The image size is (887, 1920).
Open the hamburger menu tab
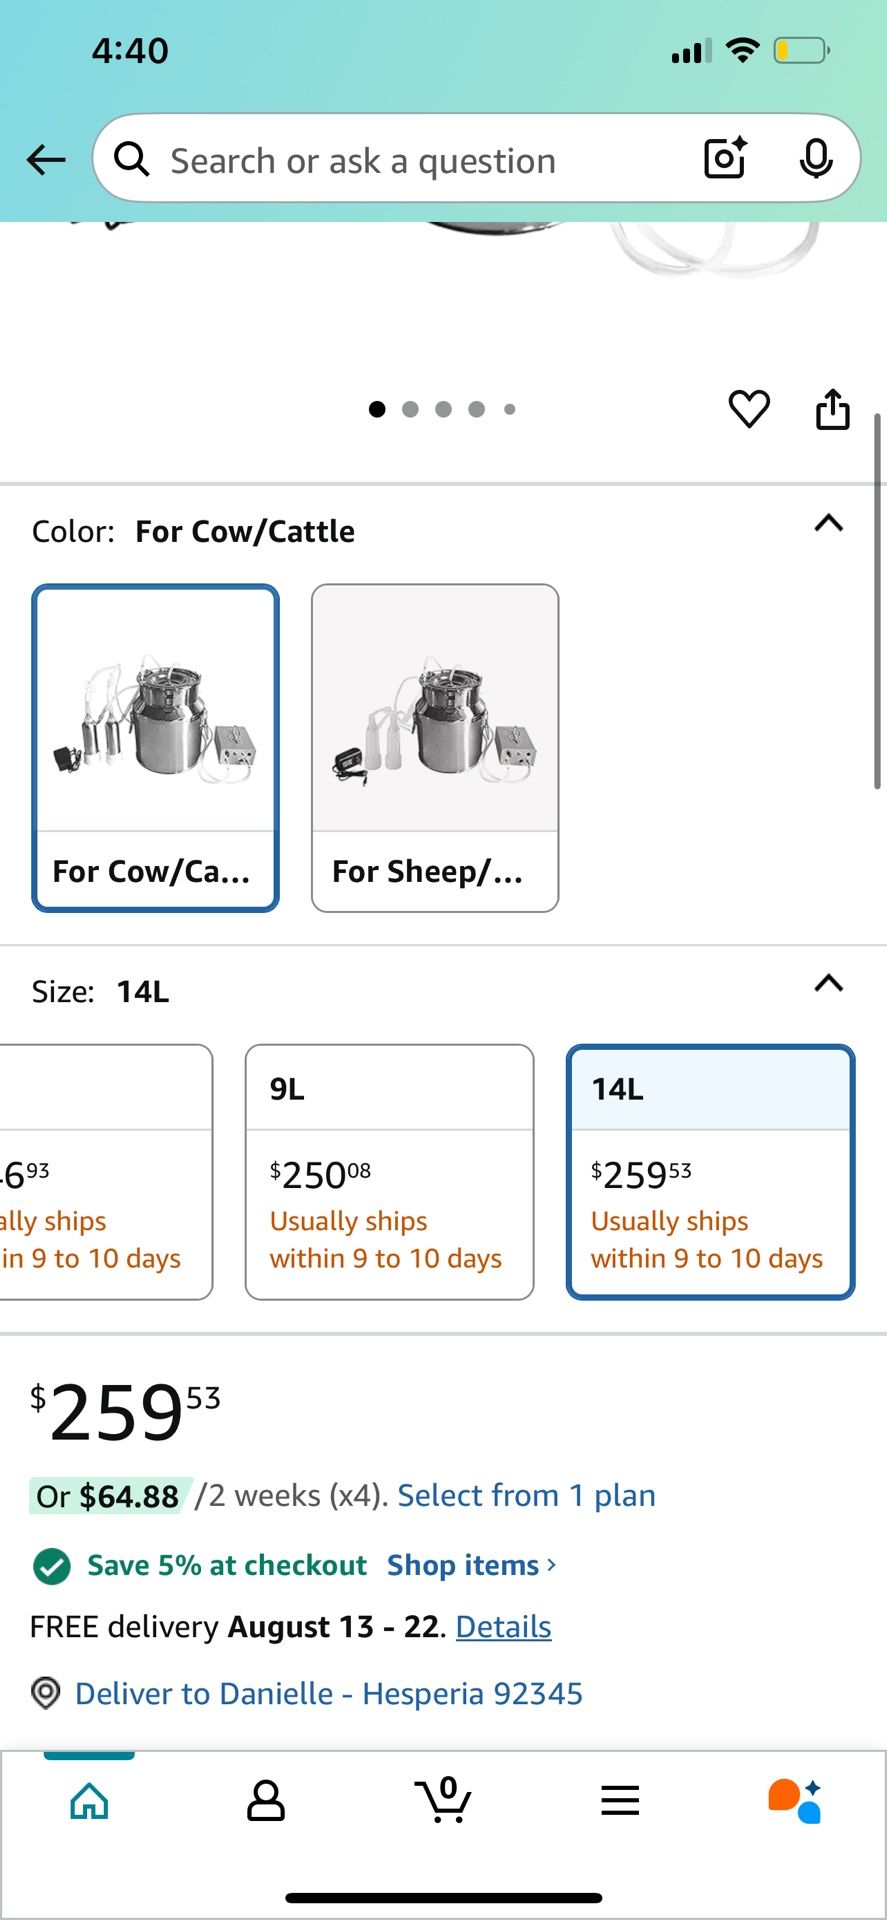(620, 1801)
